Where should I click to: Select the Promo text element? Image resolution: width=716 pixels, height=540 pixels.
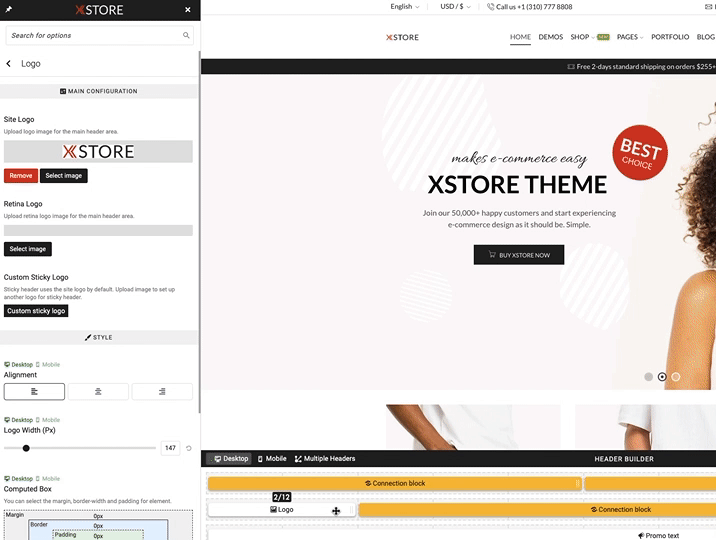click(x=658, y=535)
